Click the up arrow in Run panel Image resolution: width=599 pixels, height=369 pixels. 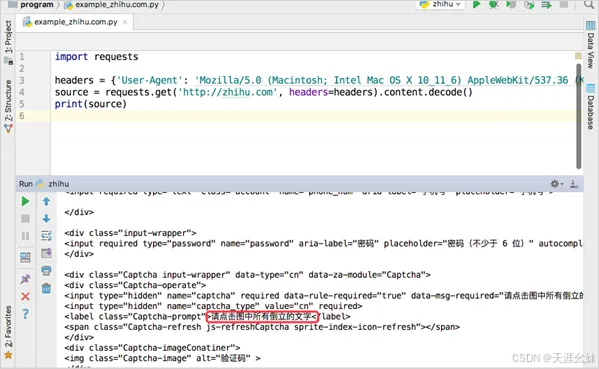tap(46, 201)
